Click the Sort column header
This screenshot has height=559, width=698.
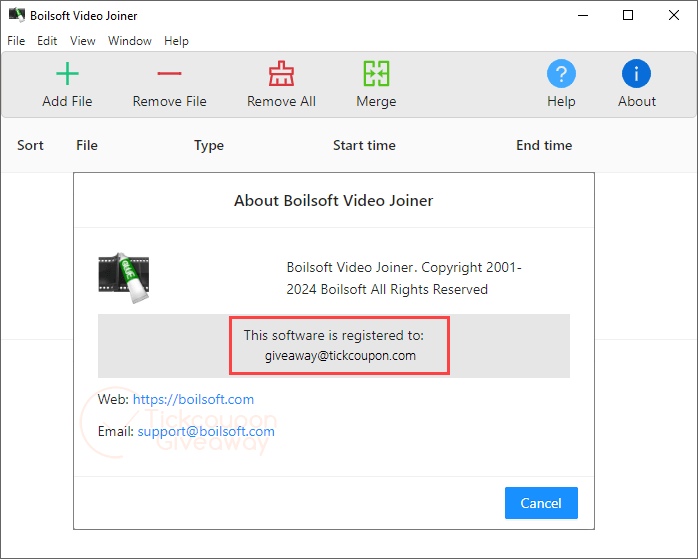(30, 145)
